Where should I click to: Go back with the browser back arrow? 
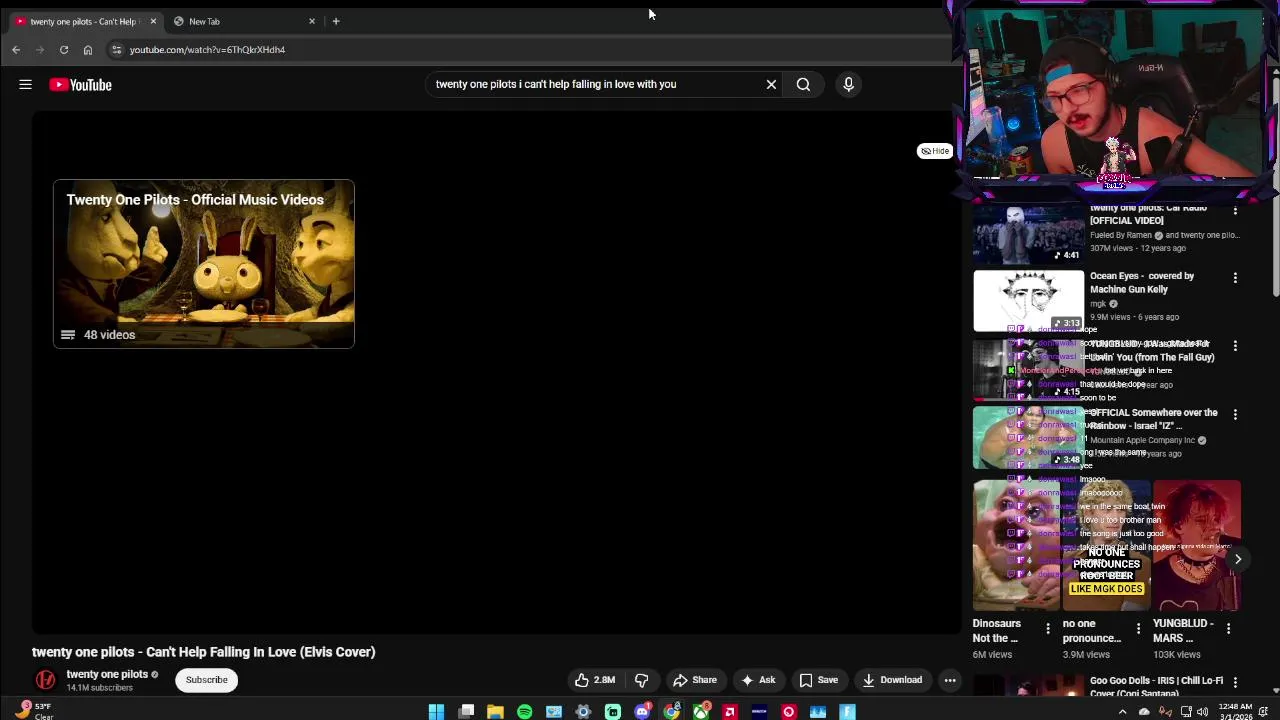pos(16,49)
